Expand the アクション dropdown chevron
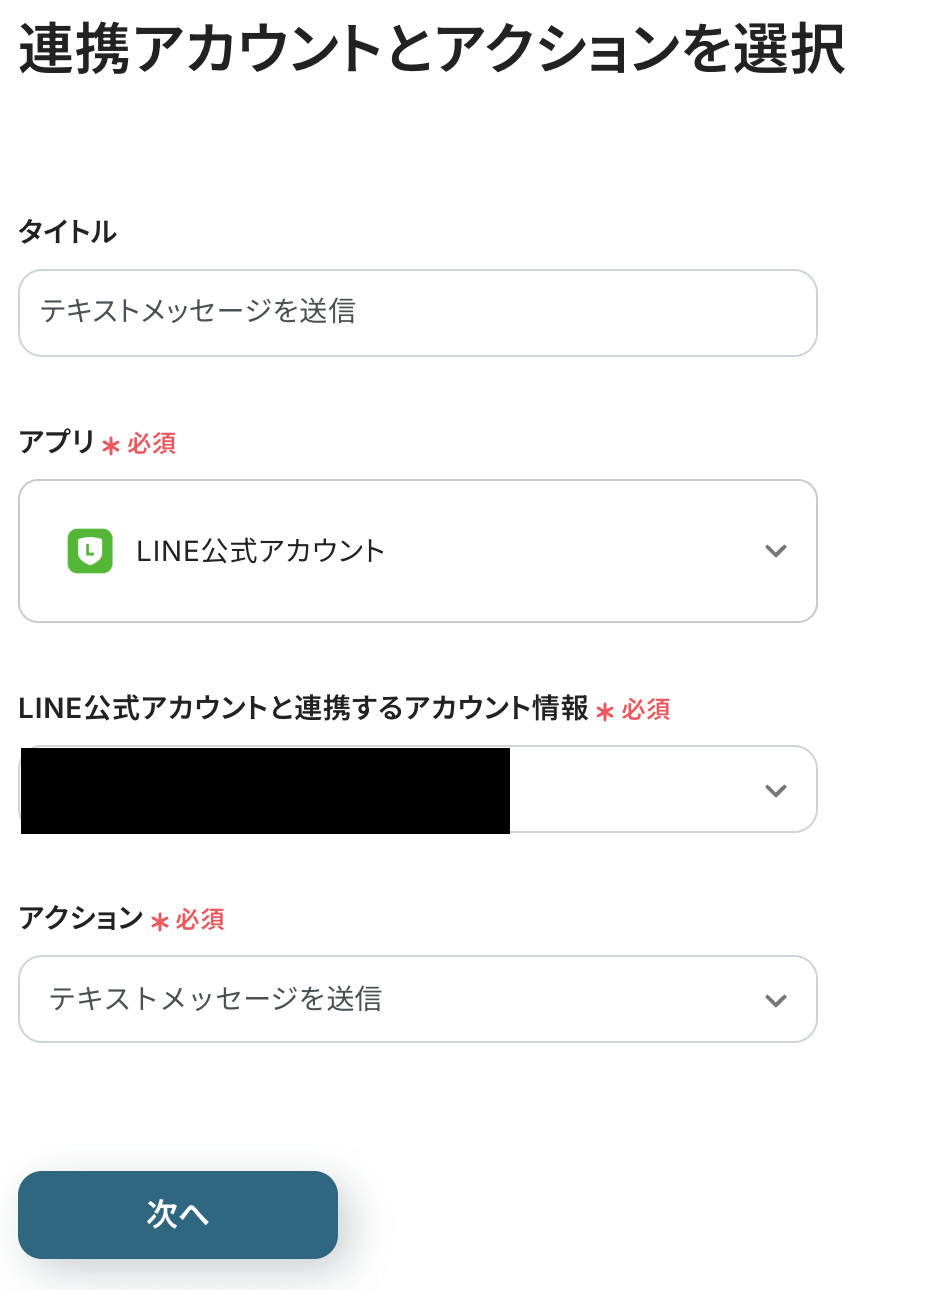The width and height of the screenshot is (944, 1290). [x=776, y=1000]
